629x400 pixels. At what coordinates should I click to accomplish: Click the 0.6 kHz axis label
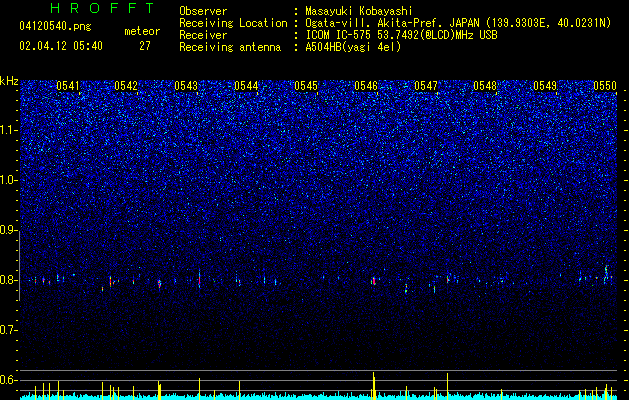pyautogui.click(x=8, y=380)
